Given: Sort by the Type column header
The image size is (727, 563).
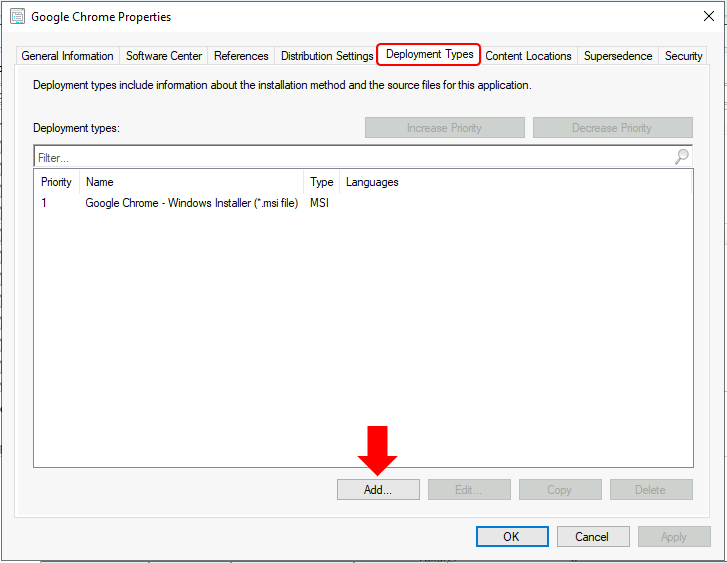Looking at the screenshot, I should pyautogui.click(x=321, y=182).
